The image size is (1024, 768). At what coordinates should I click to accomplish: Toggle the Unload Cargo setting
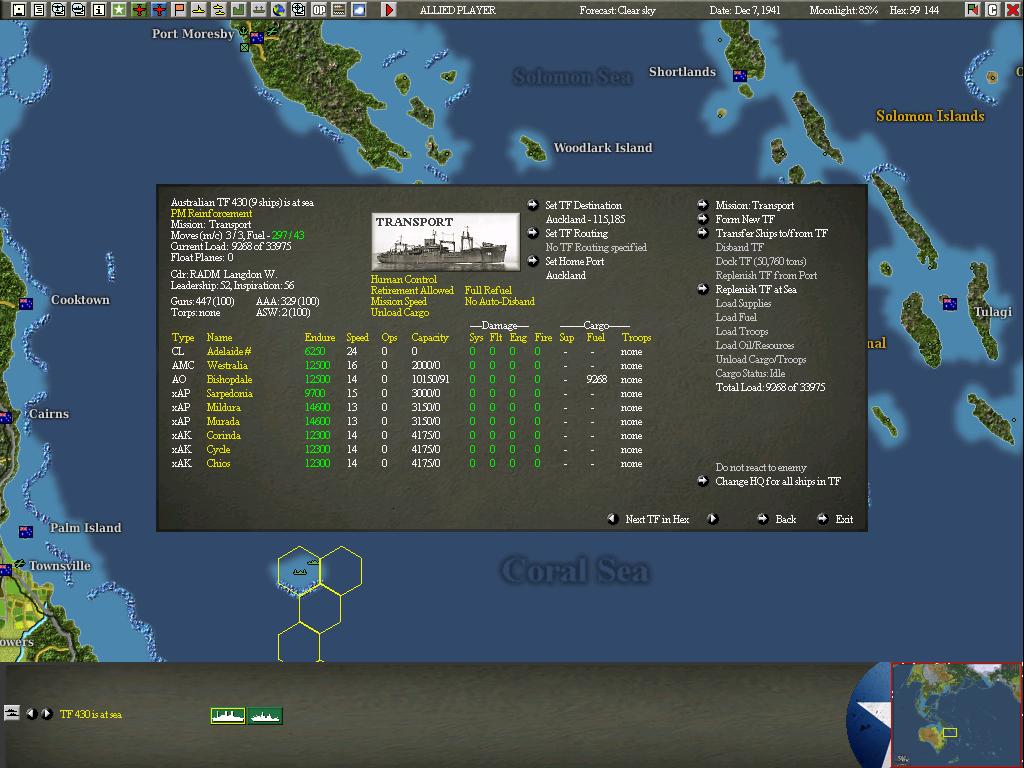click(400, 312)
